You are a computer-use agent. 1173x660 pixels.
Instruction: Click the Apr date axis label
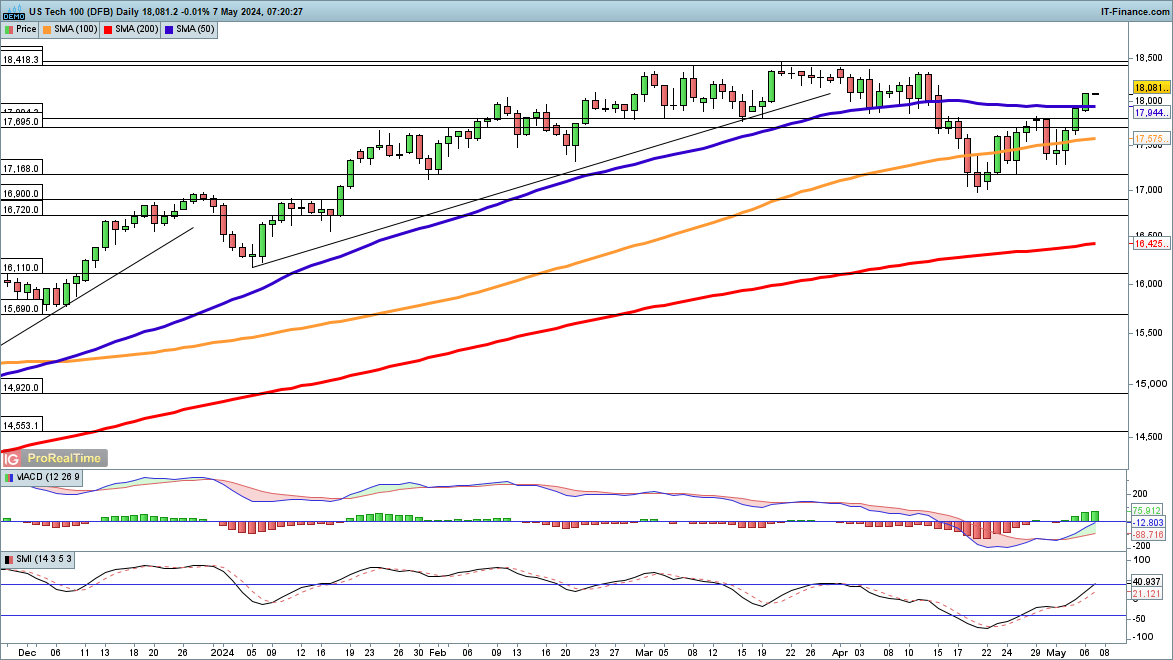tap(839, 653)
